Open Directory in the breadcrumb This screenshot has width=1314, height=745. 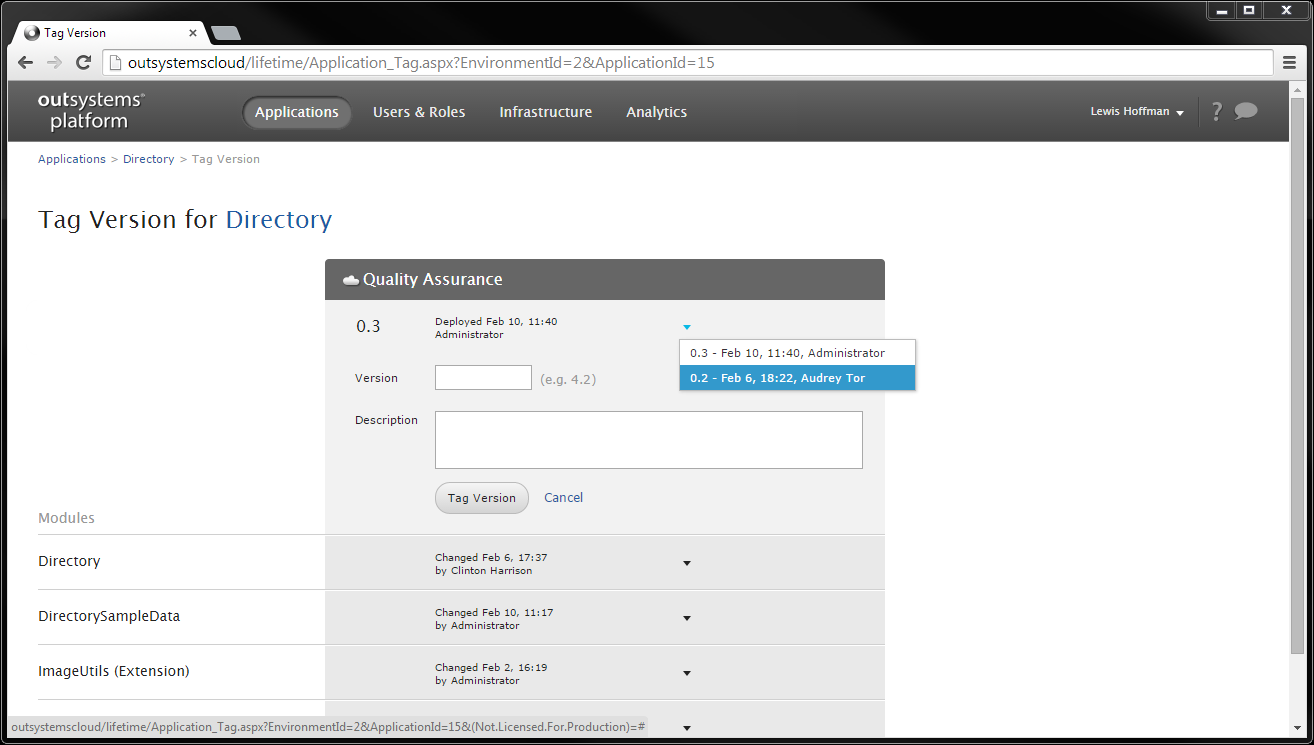click(149, 159)
